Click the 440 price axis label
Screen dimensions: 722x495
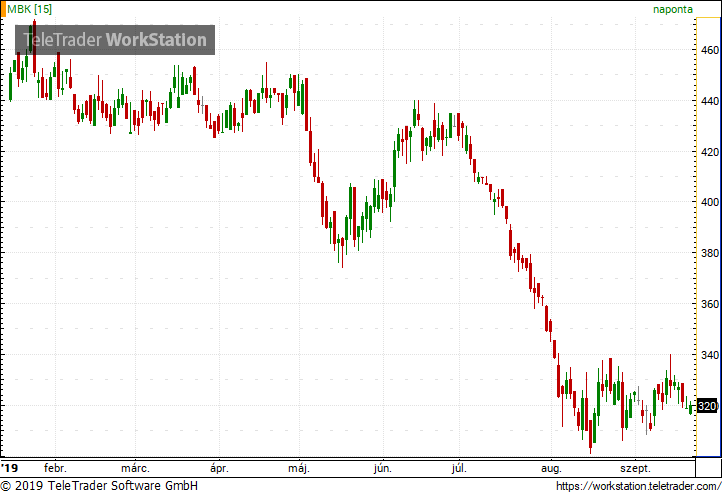[710, 101]
